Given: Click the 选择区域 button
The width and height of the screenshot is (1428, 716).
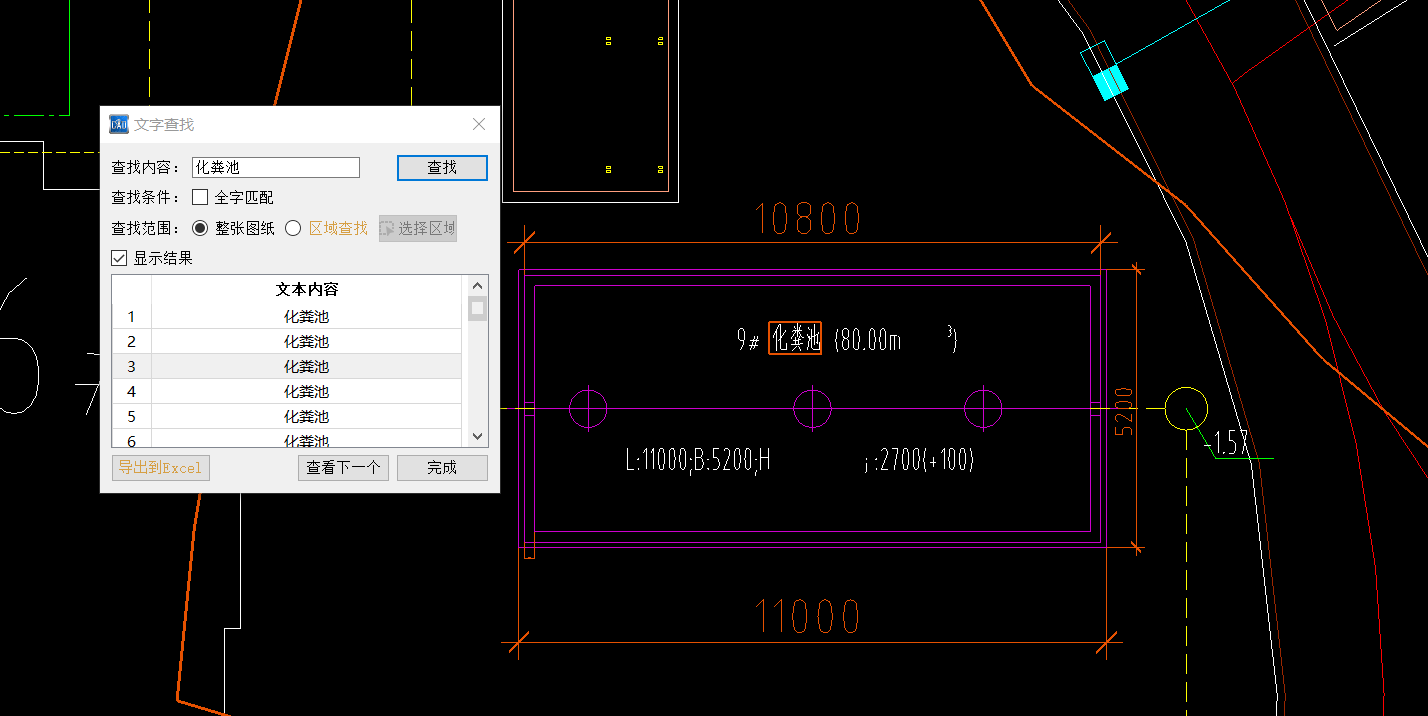Looking at the screenshot, I should pyautogui.click(x=418, y=228).
